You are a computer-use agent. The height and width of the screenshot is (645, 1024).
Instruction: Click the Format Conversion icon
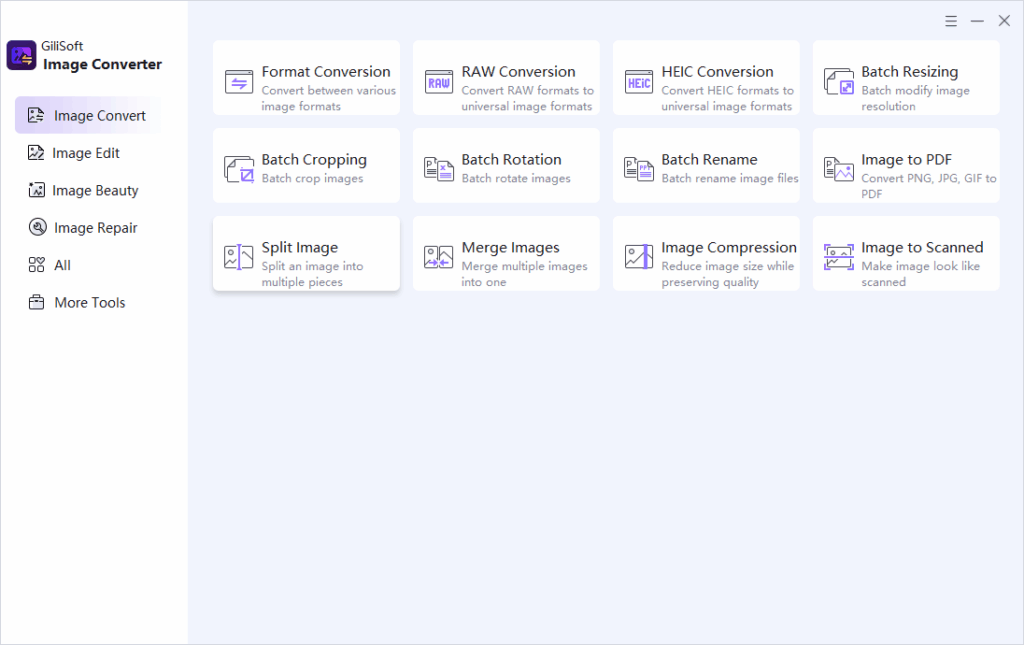239,82
